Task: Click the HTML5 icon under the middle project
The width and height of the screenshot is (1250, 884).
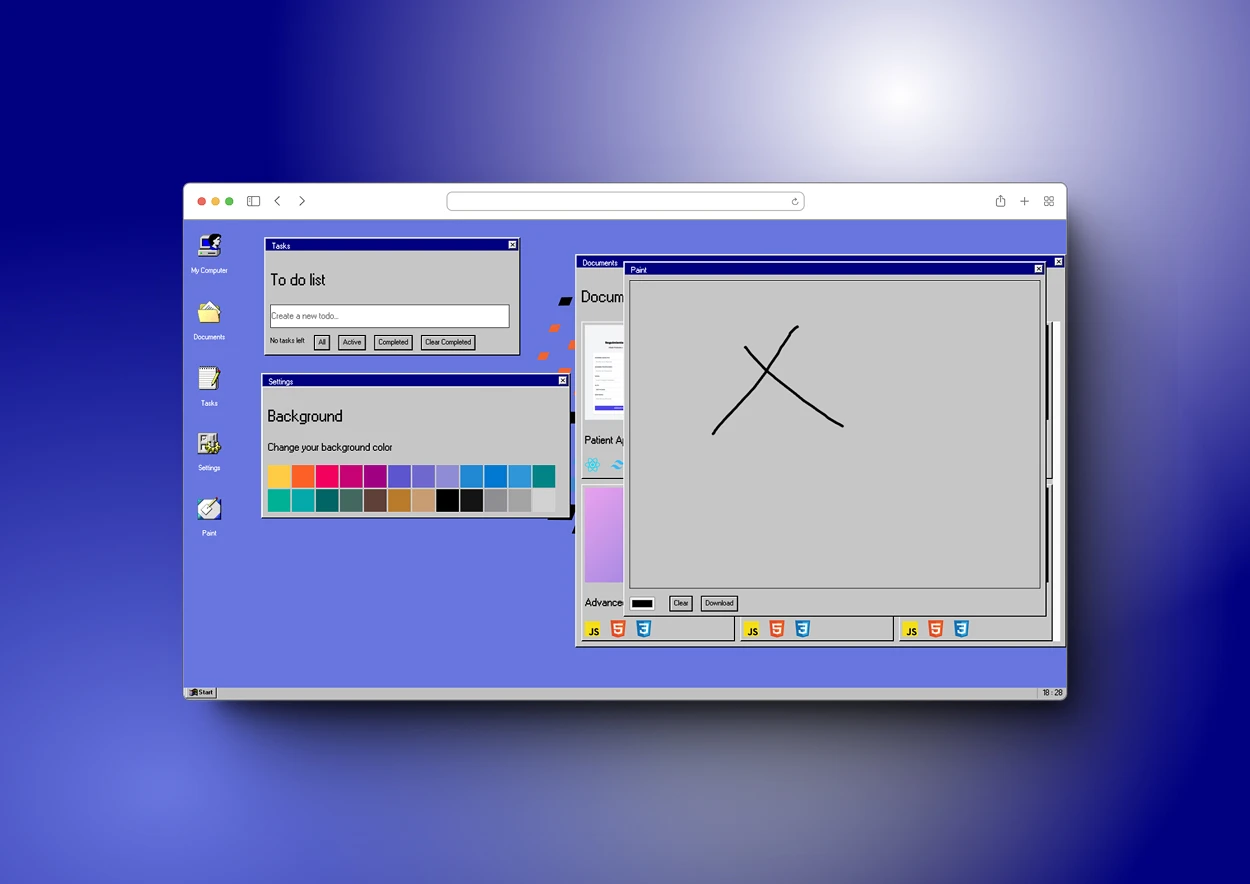Action: click(777, 629)
